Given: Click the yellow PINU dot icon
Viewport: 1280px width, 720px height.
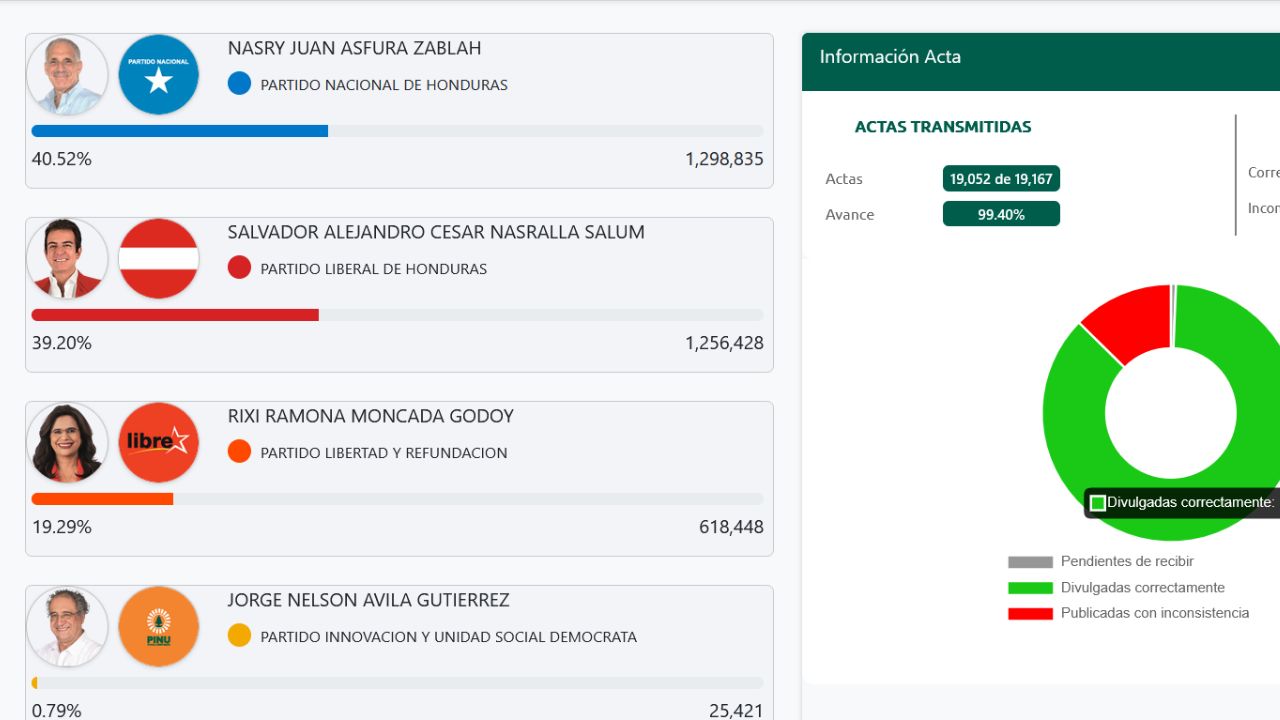Looking at the screenshot, I should 239,635.
